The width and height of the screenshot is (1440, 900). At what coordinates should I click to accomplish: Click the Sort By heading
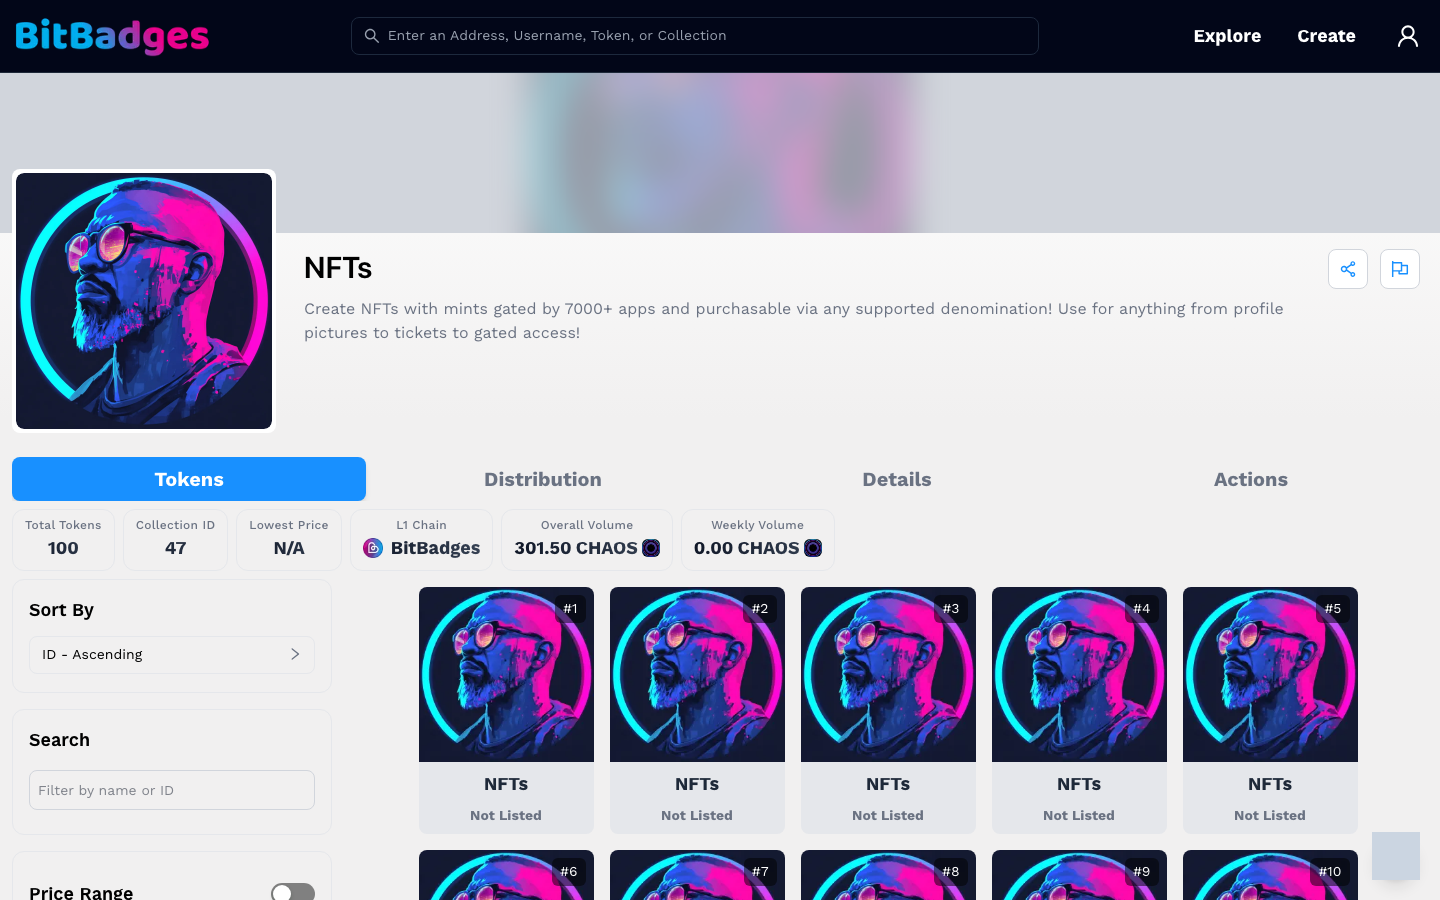pyautogui.click(x=61, y=610)
